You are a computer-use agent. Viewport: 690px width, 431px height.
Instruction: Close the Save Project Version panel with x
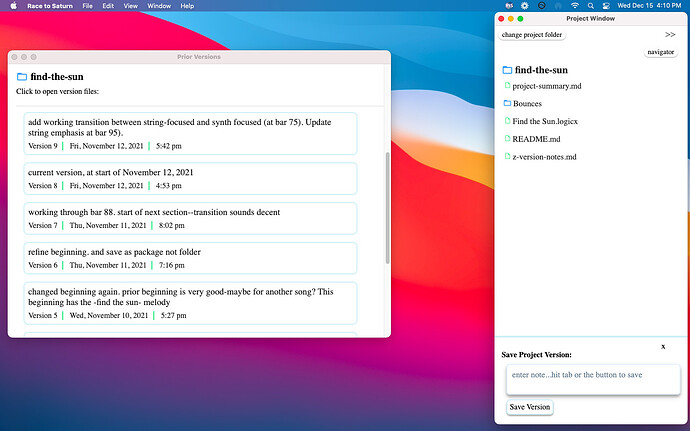[663, 347]
